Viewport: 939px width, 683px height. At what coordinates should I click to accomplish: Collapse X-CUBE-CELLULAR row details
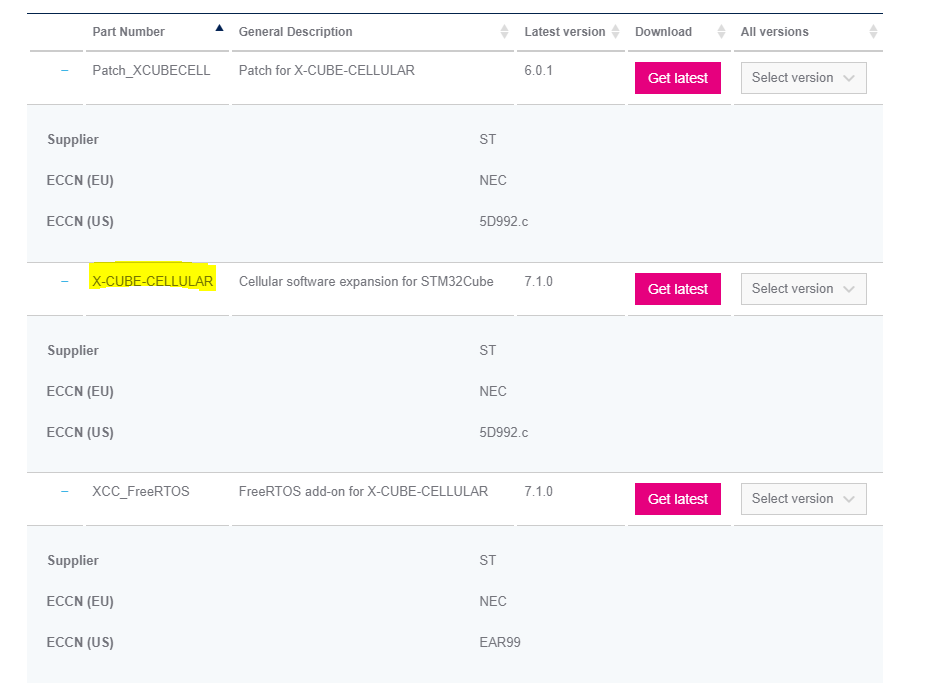pos(65,281)
